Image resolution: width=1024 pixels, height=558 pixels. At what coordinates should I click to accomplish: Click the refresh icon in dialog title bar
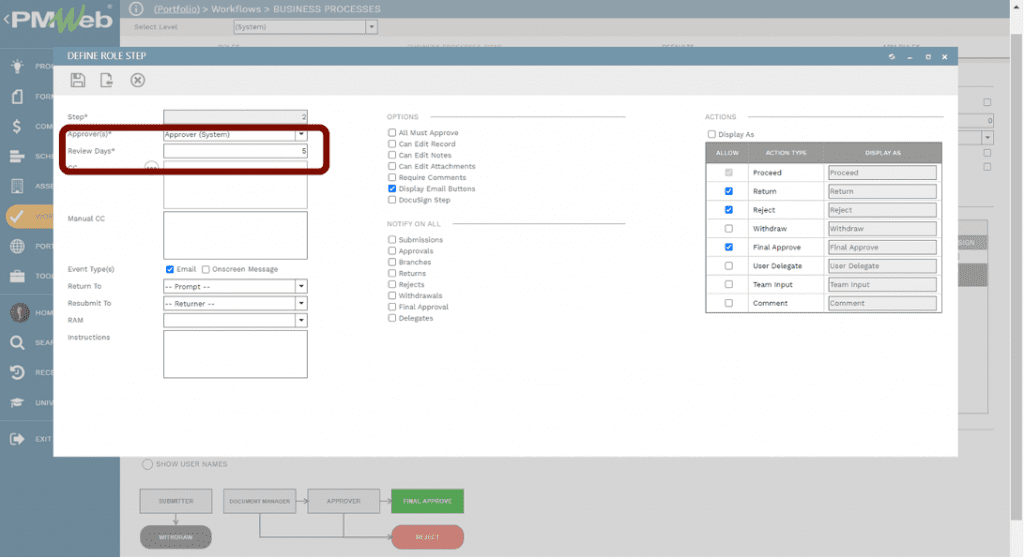(x=891, y=57)
